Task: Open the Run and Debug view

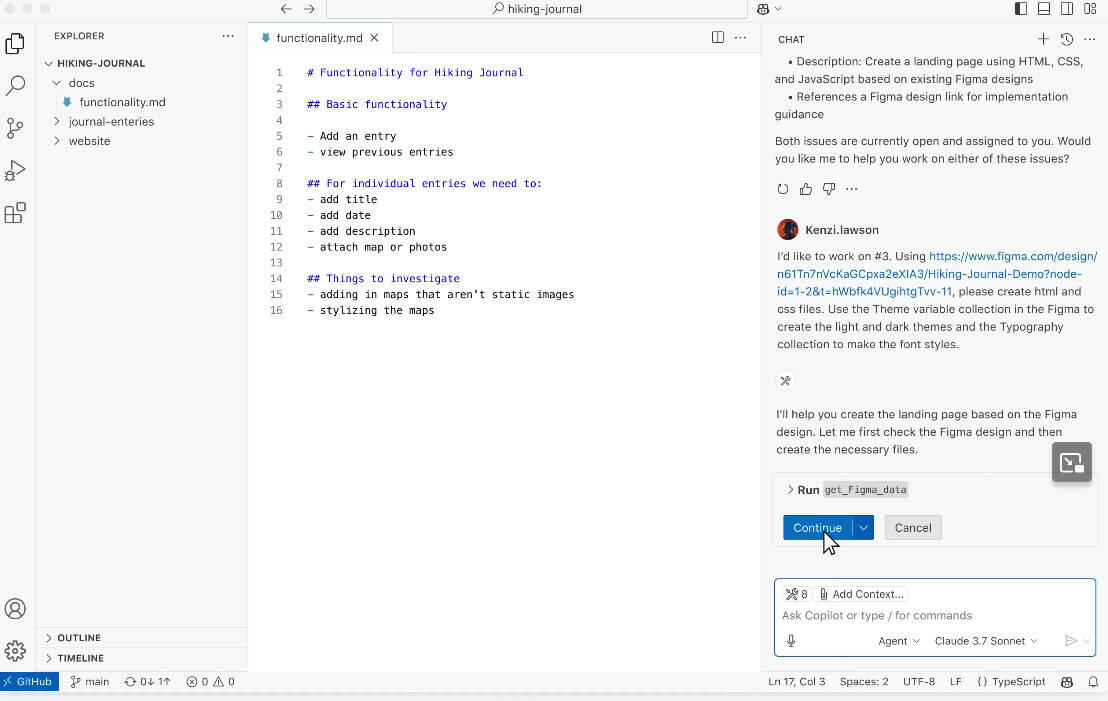Action: point(15,171)
